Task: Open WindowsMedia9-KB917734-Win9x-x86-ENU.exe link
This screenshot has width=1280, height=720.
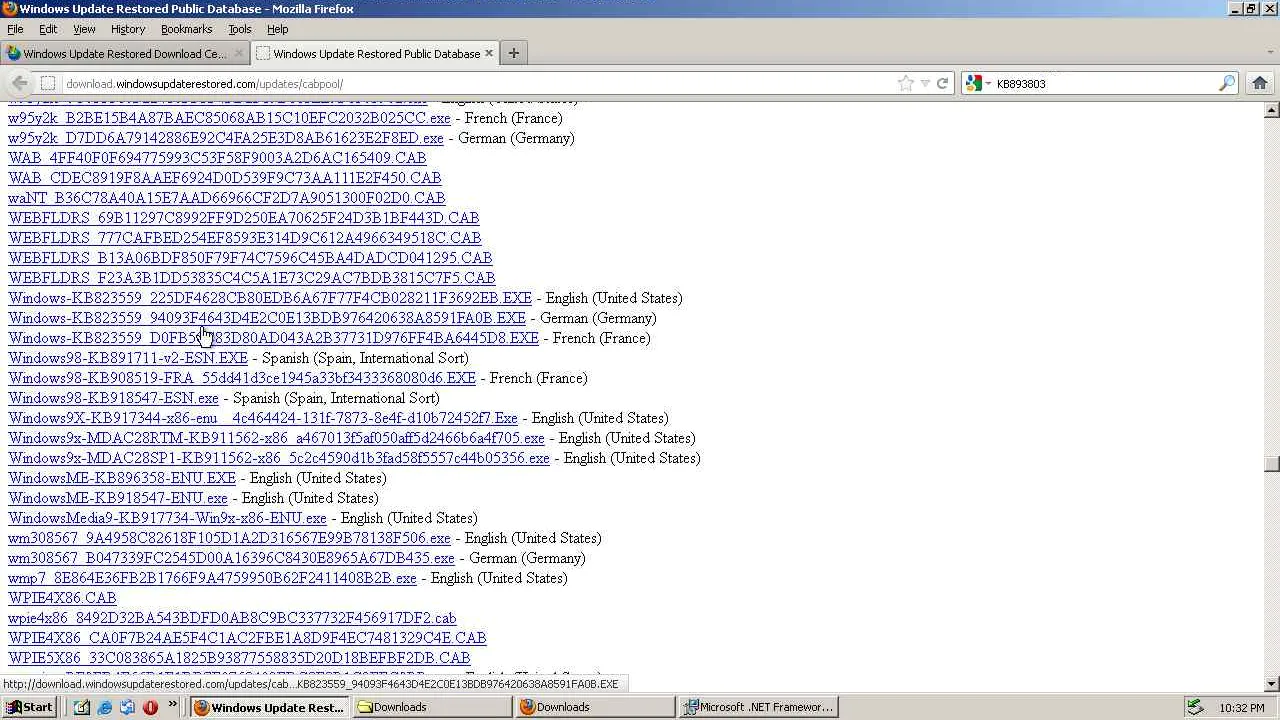Action: point(167,518)
